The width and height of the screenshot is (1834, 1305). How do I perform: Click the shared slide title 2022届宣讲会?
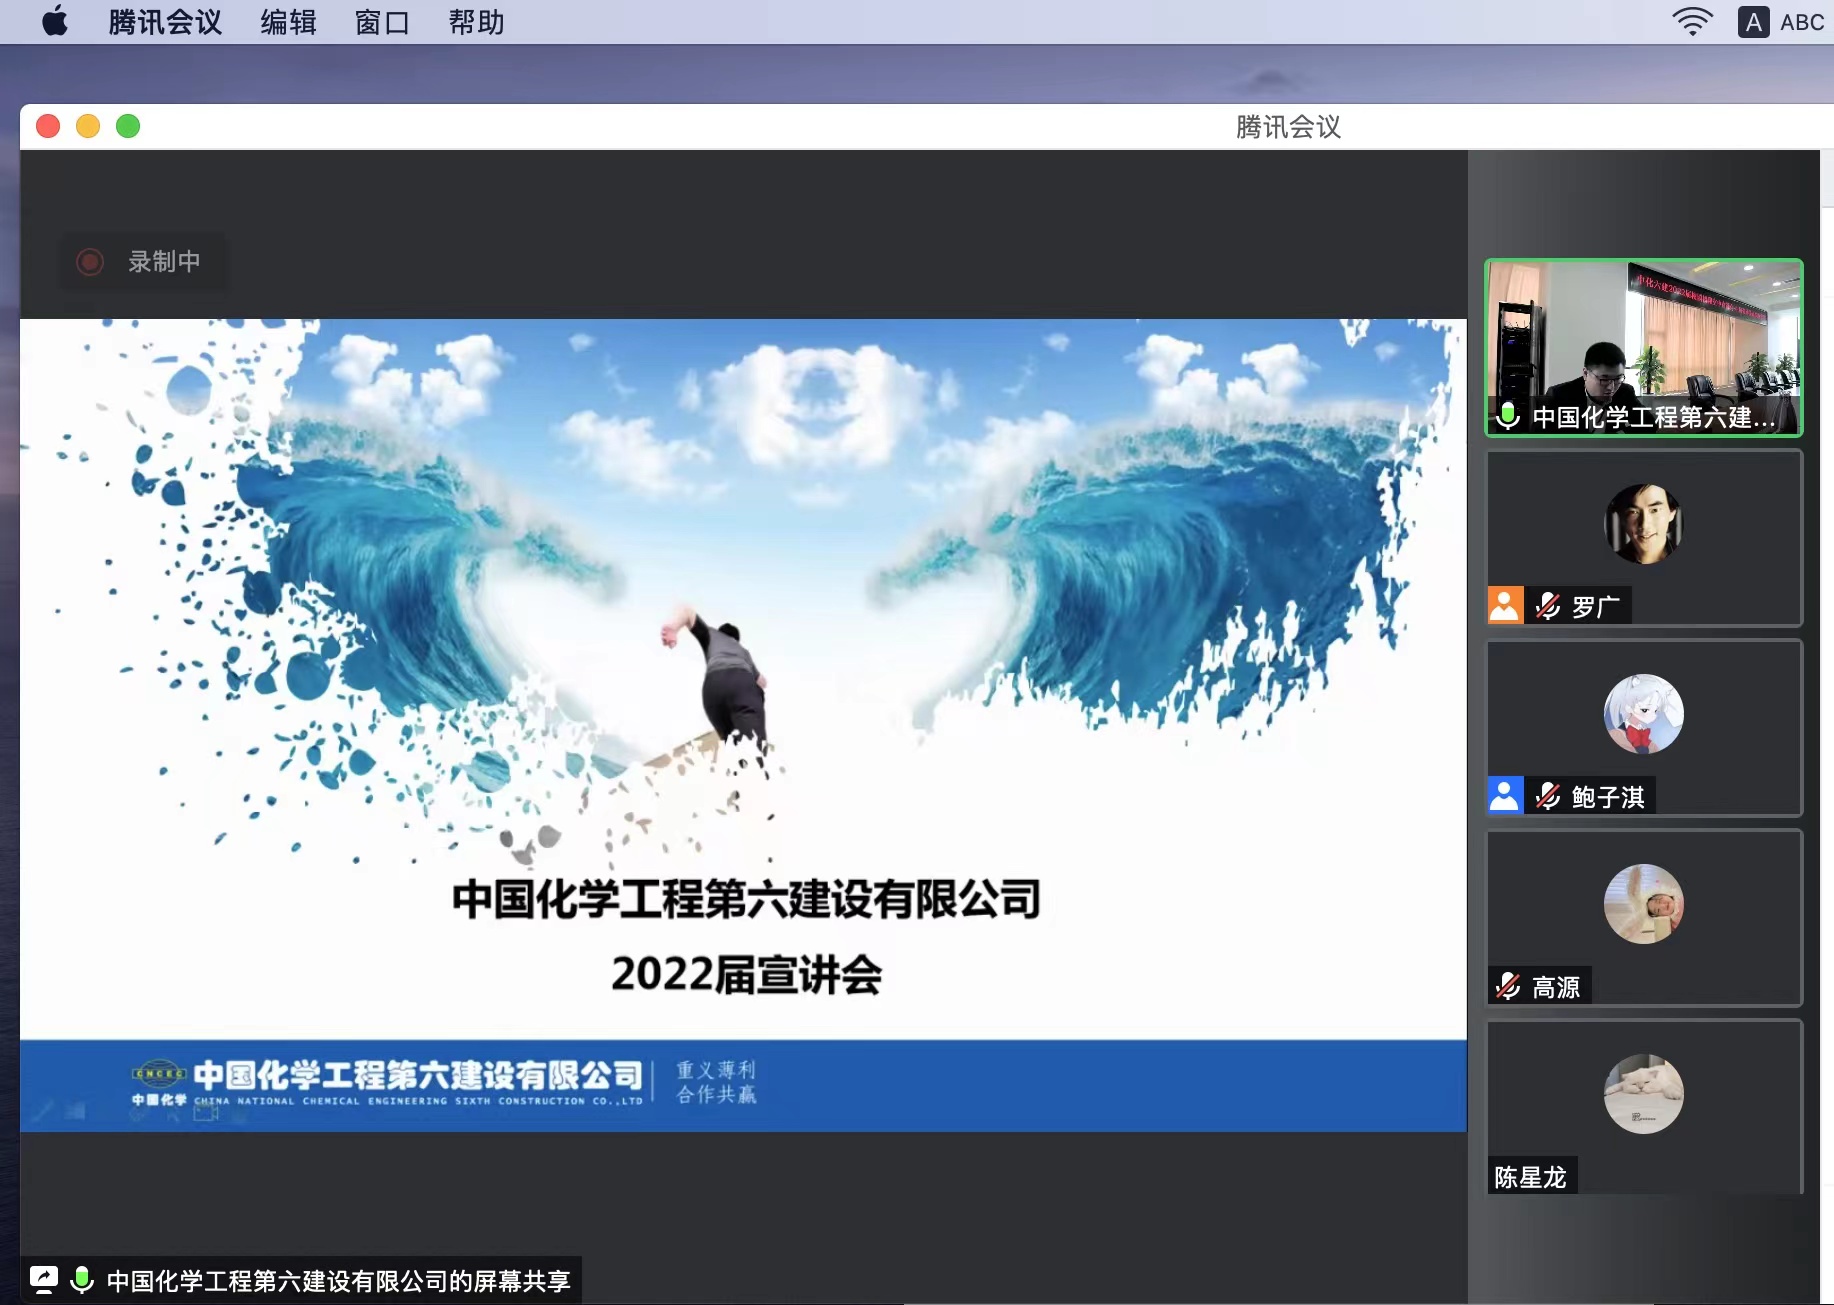746,975
